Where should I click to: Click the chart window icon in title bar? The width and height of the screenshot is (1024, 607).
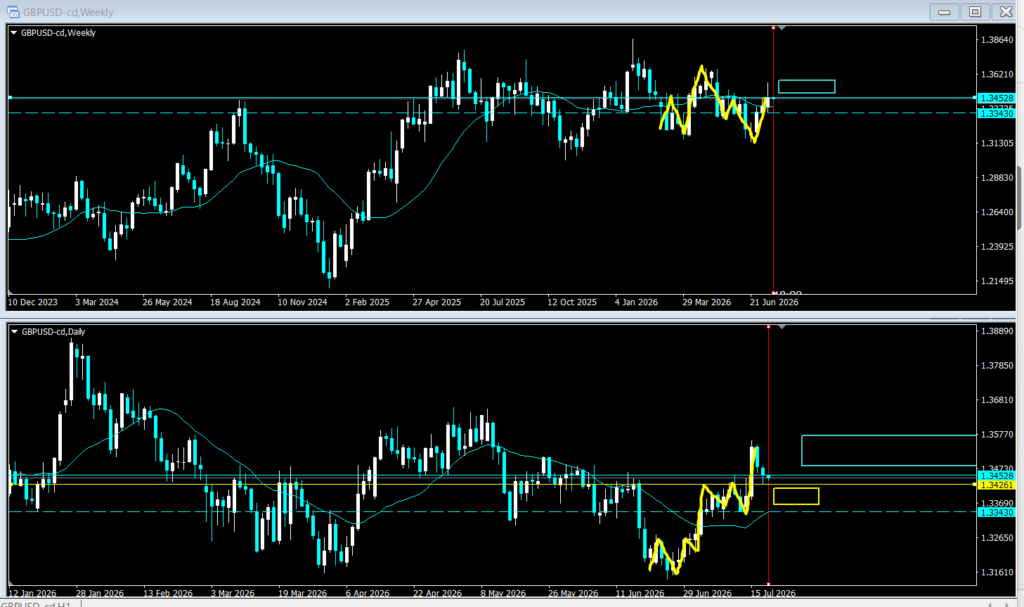click(13, 12)
